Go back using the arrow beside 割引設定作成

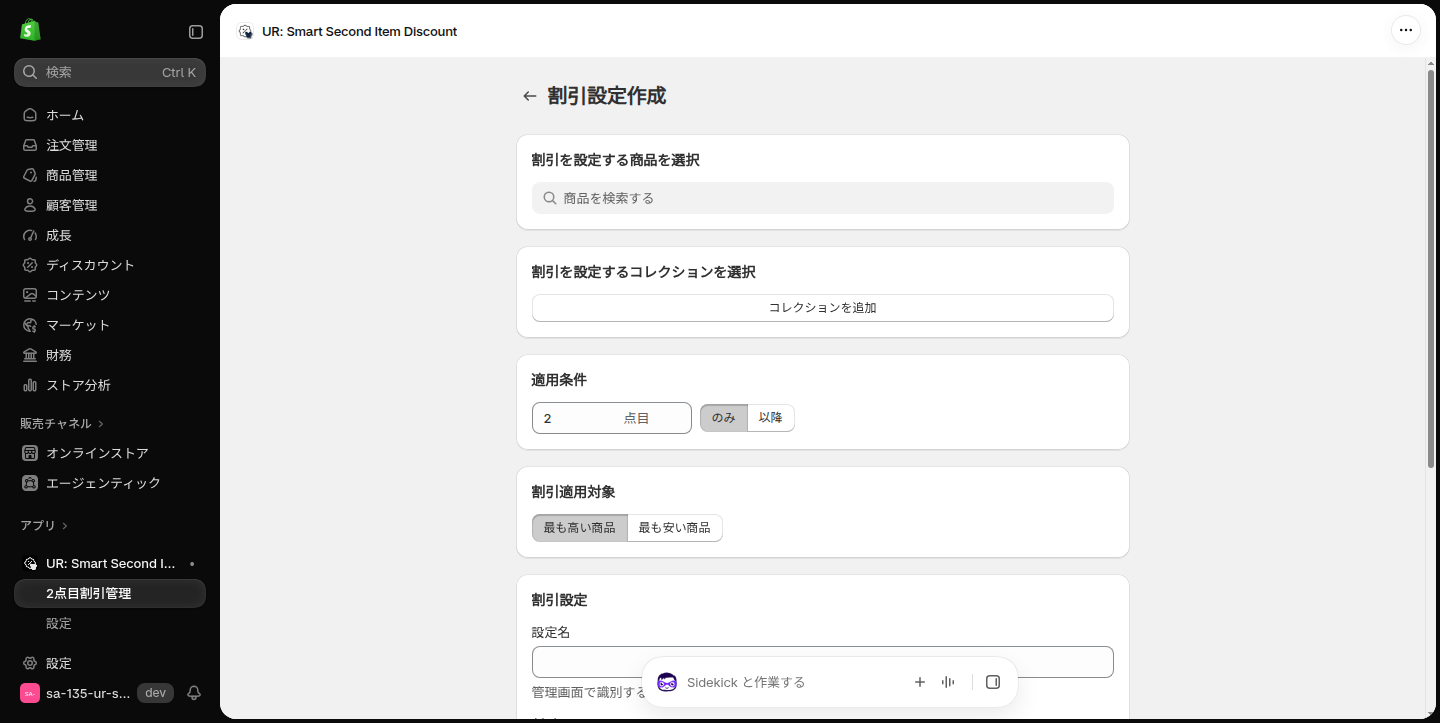click(530, 96)
